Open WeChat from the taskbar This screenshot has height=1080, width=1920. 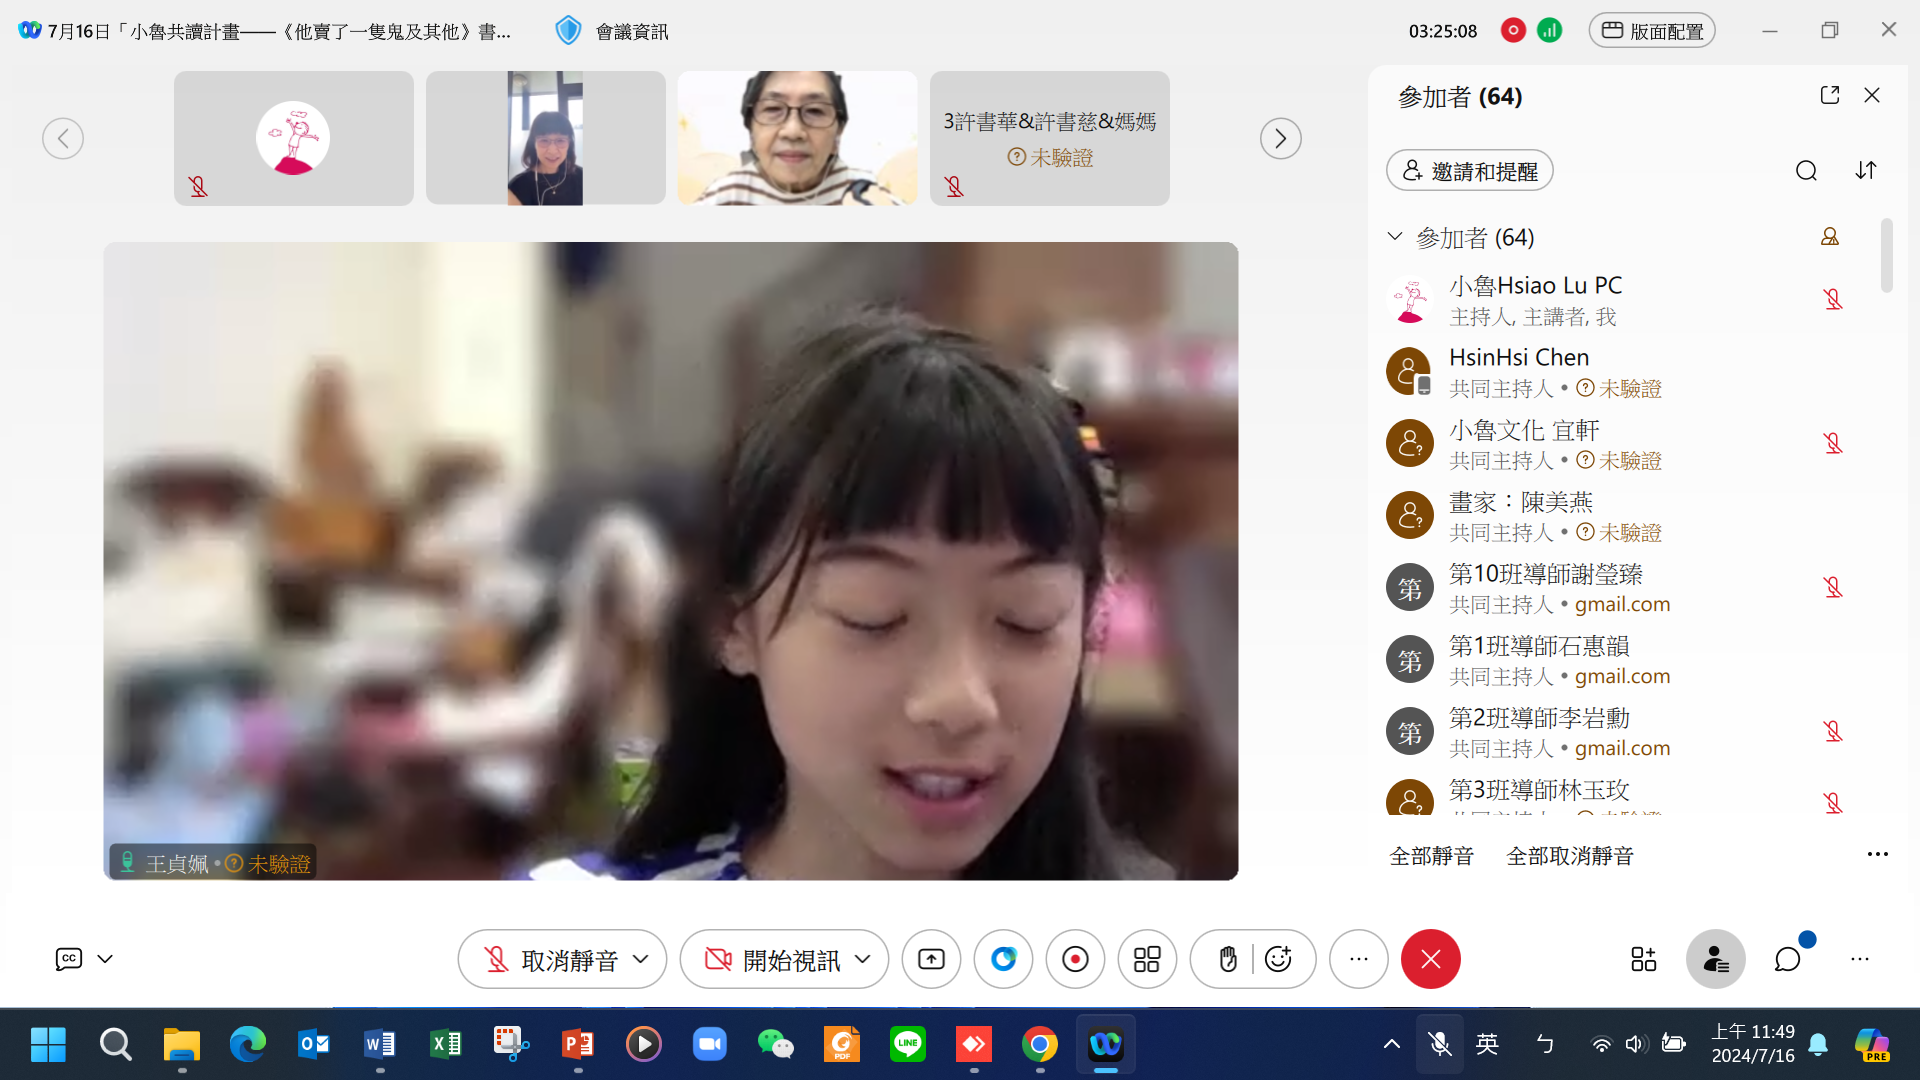tap(776, 1044)
